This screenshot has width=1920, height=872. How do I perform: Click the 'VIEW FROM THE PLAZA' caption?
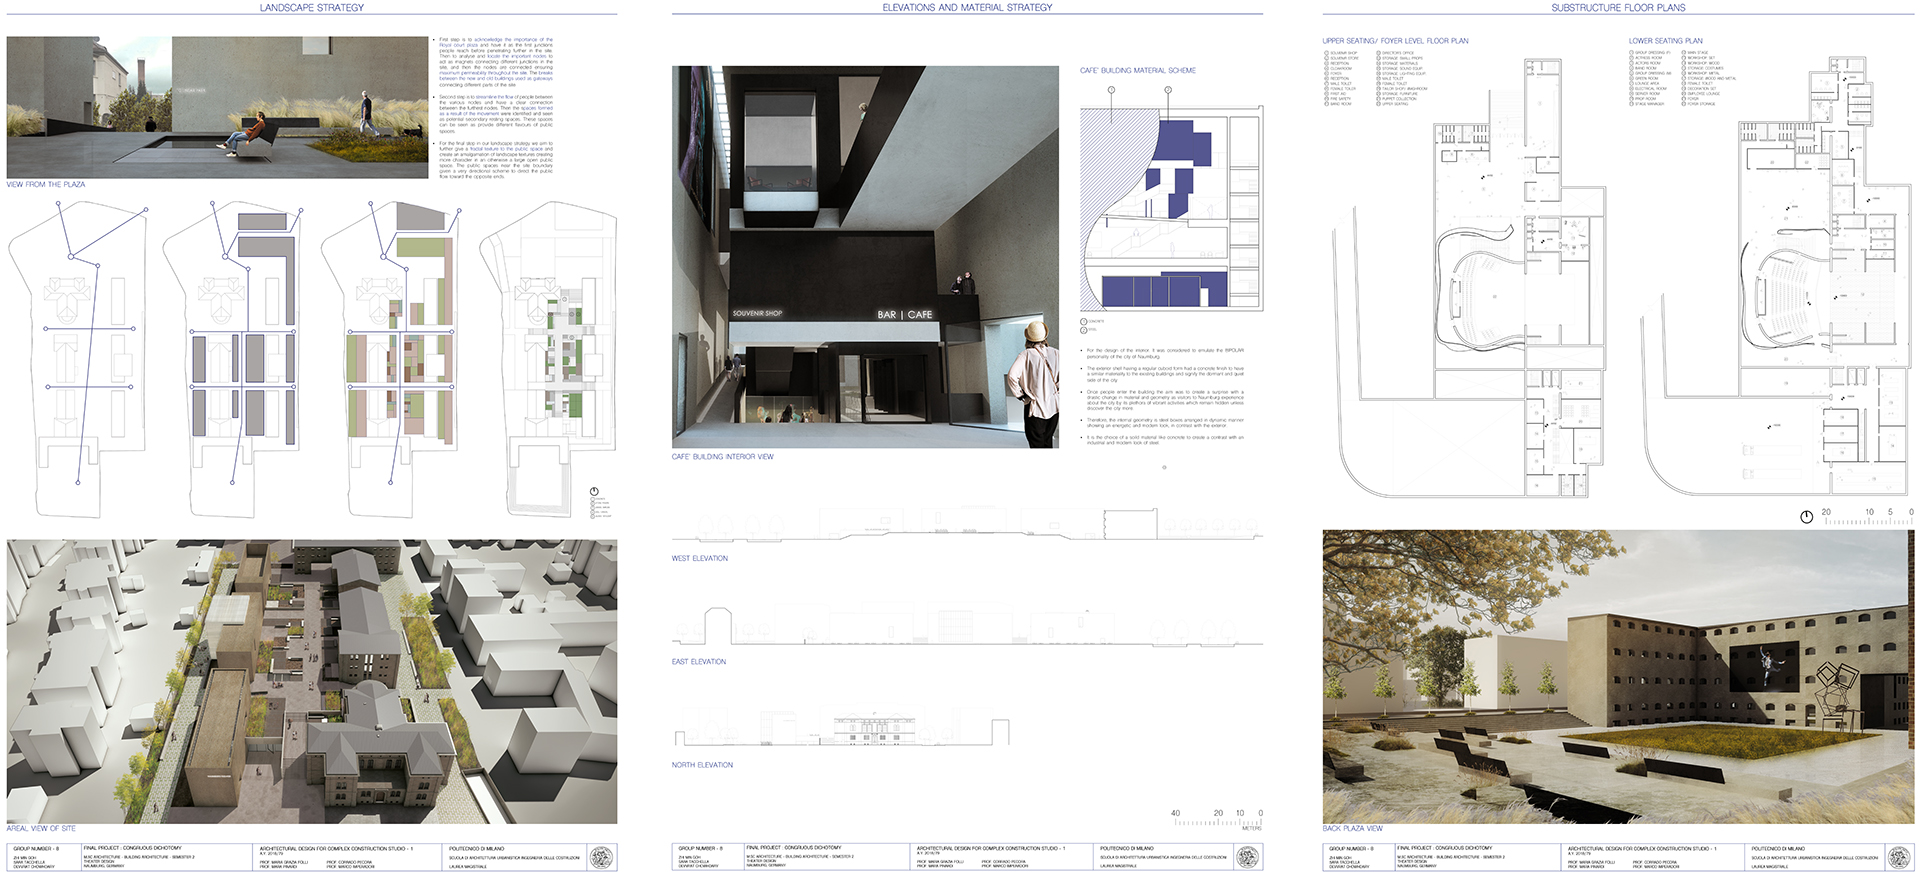point(46,185)
